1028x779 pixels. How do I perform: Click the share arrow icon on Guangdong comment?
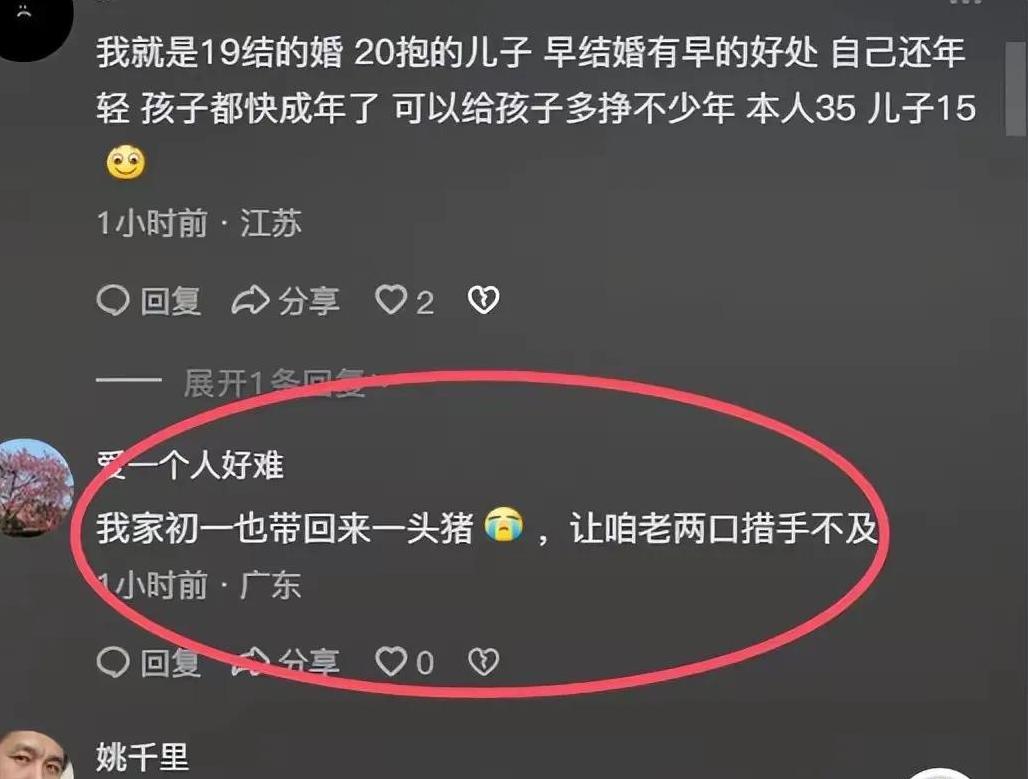click(x=250, y=662)
